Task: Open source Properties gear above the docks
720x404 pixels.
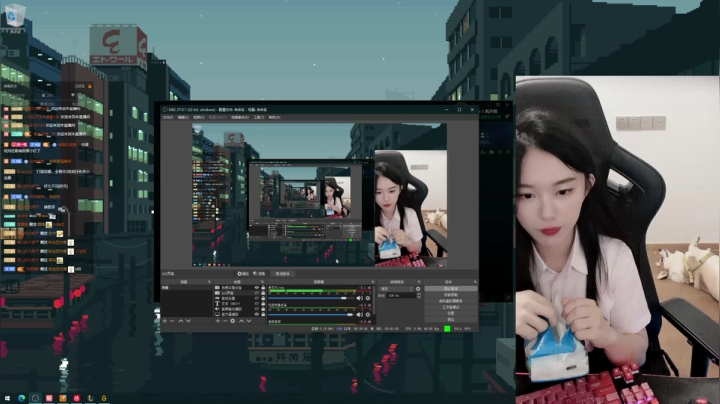Action: [243, 274]
